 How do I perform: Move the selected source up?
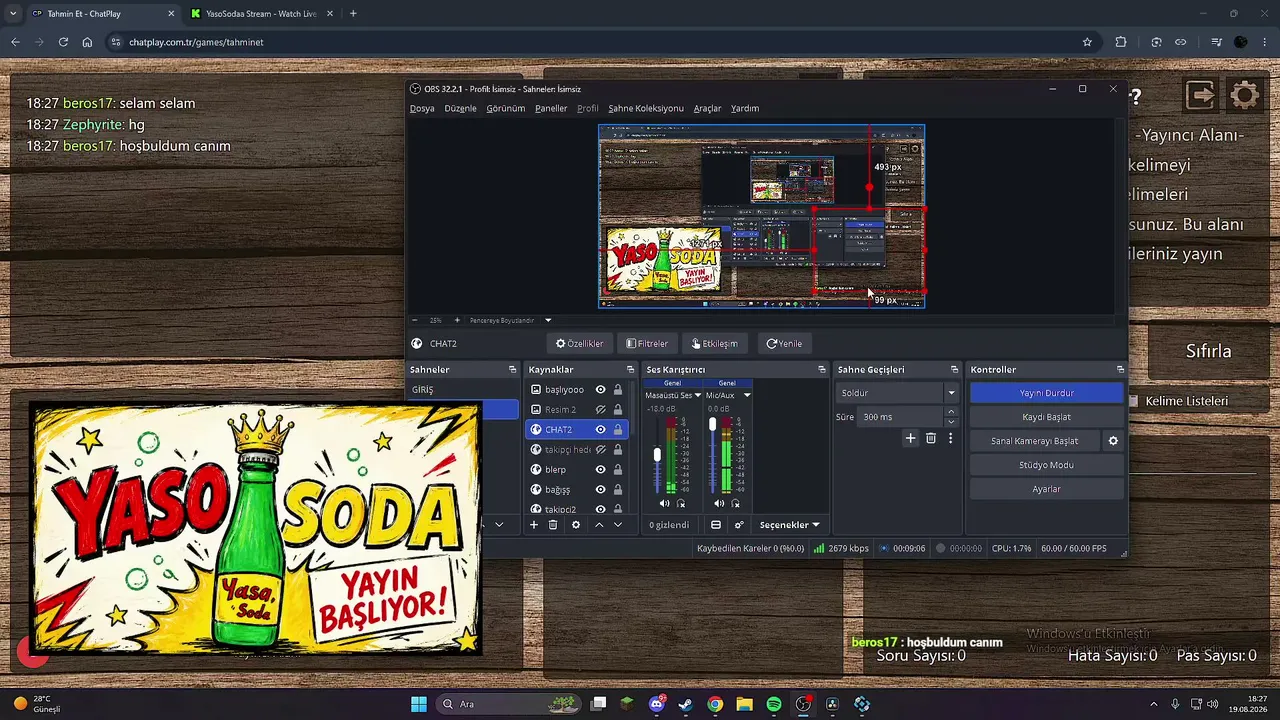tap(599, 525)
